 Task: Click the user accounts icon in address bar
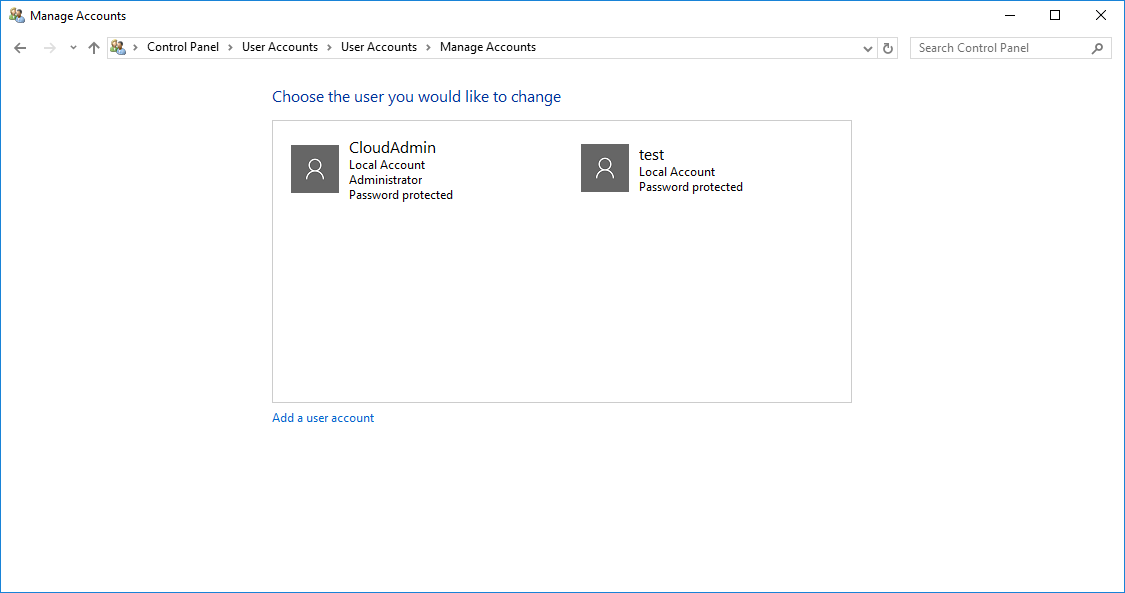pos(118,47)
